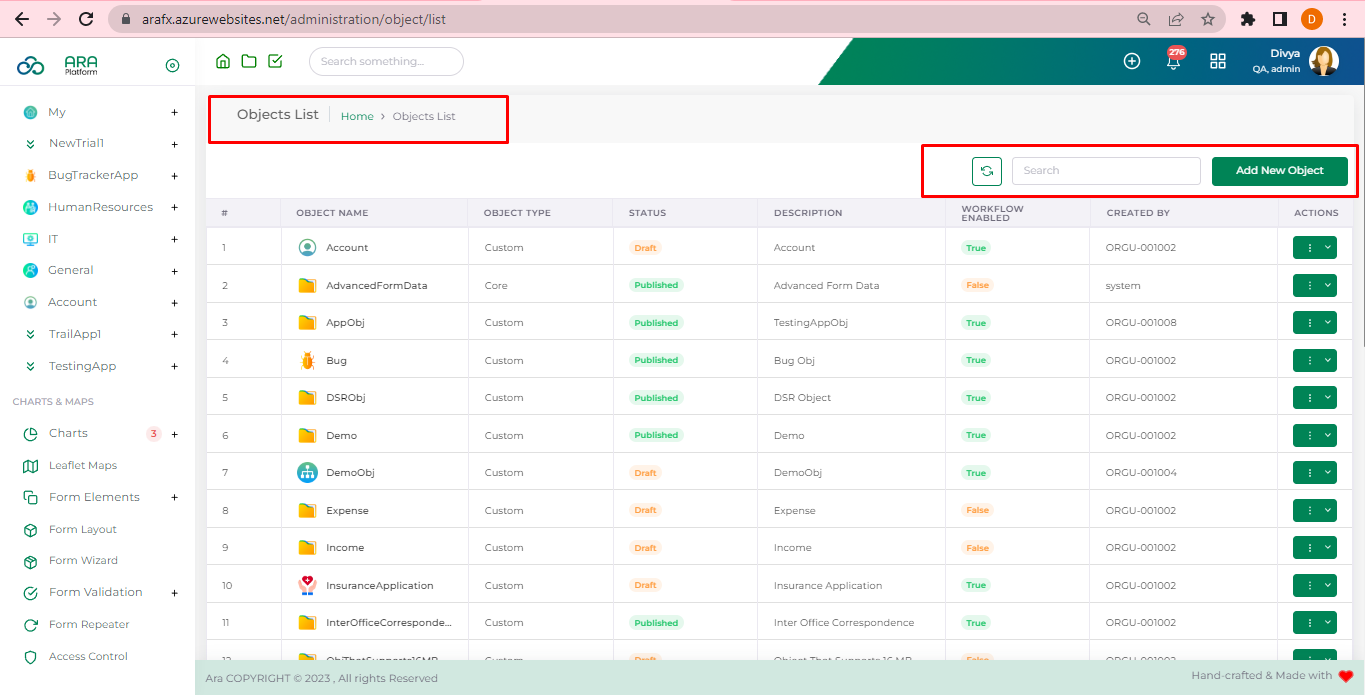The height and width of the screenshot is (695, 1365).
Task: Click the plus circle icon in header
Action: (1132, 62)
